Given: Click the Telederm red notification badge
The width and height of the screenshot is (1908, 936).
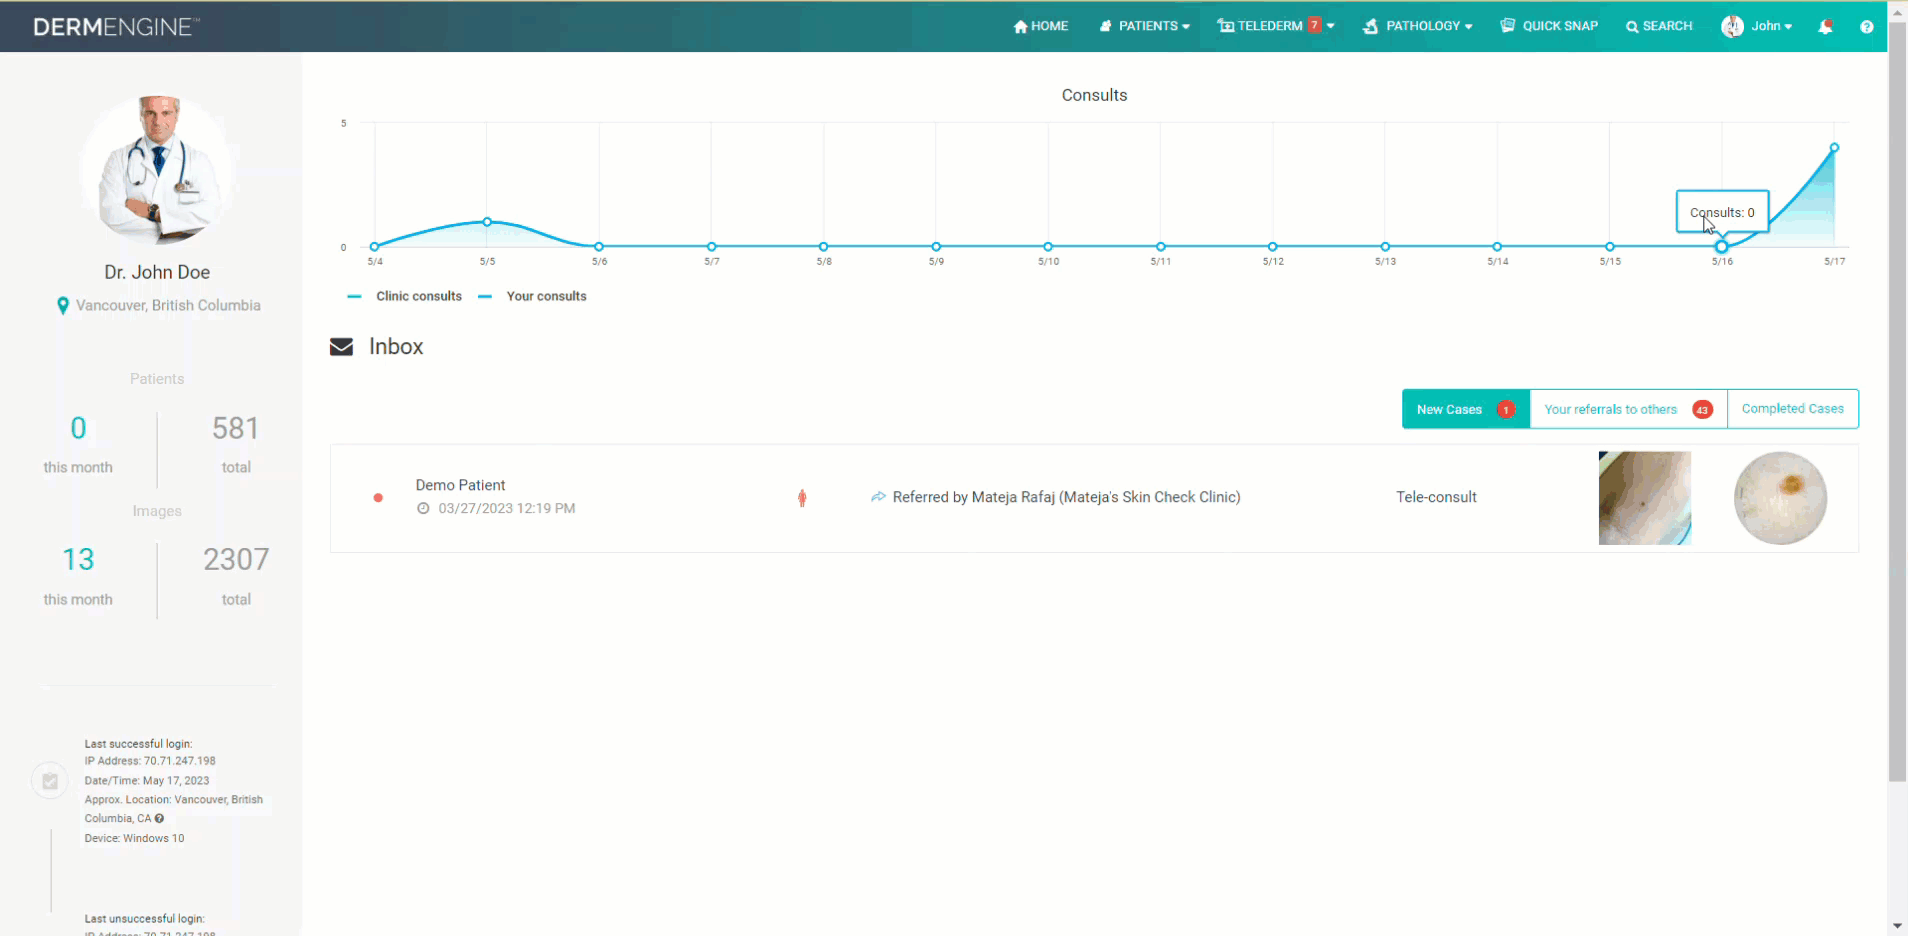Looking at the screenshot, I should 1315,25.
